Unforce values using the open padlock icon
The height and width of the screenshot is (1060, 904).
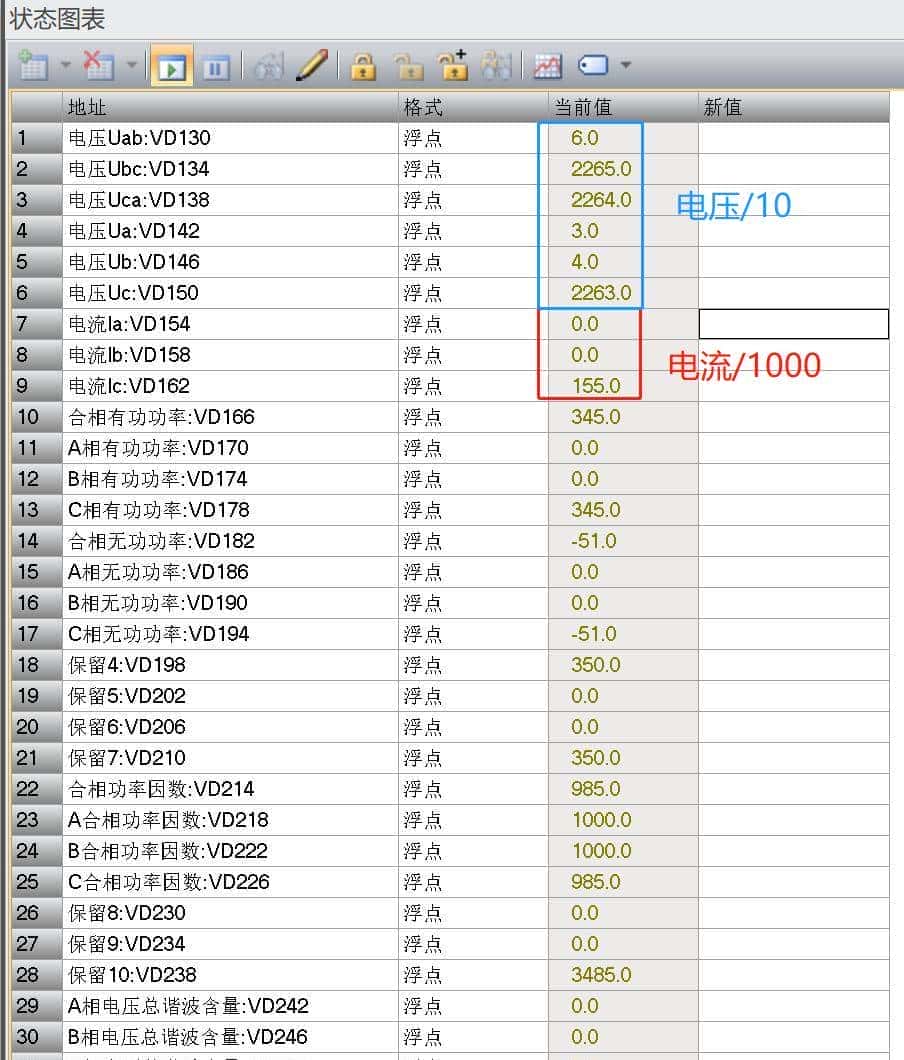point(409,66)
